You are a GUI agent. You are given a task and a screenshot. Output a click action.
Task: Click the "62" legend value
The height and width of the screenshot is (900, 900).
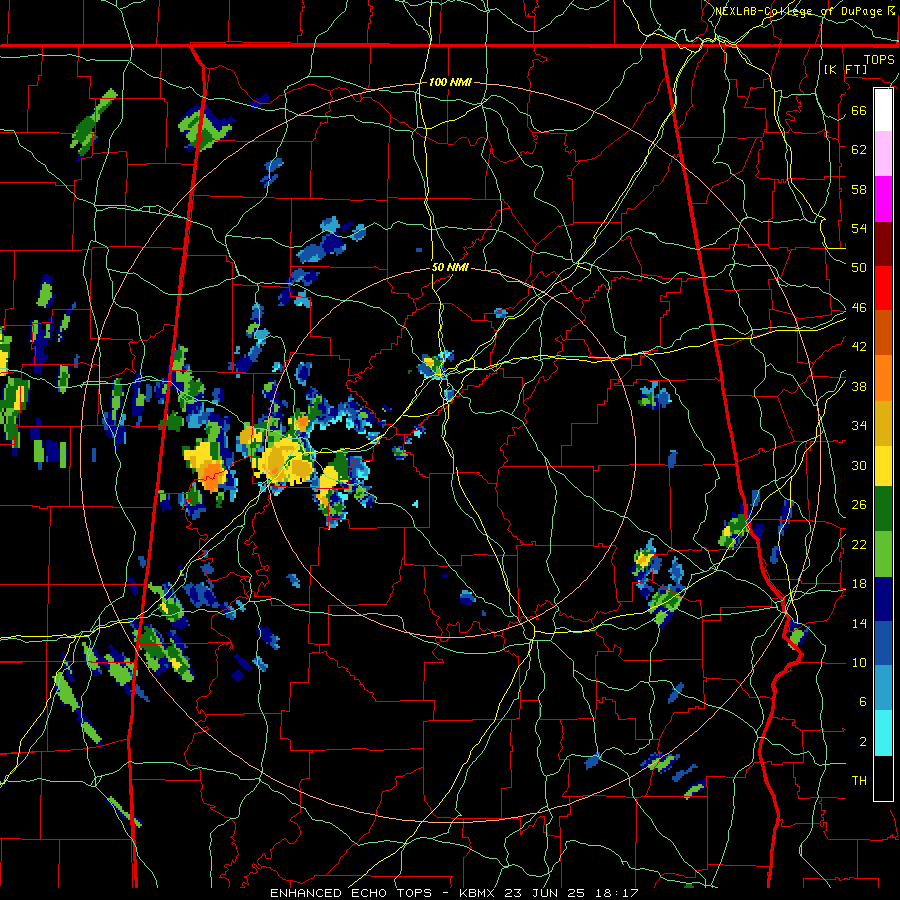click(859, 150)
